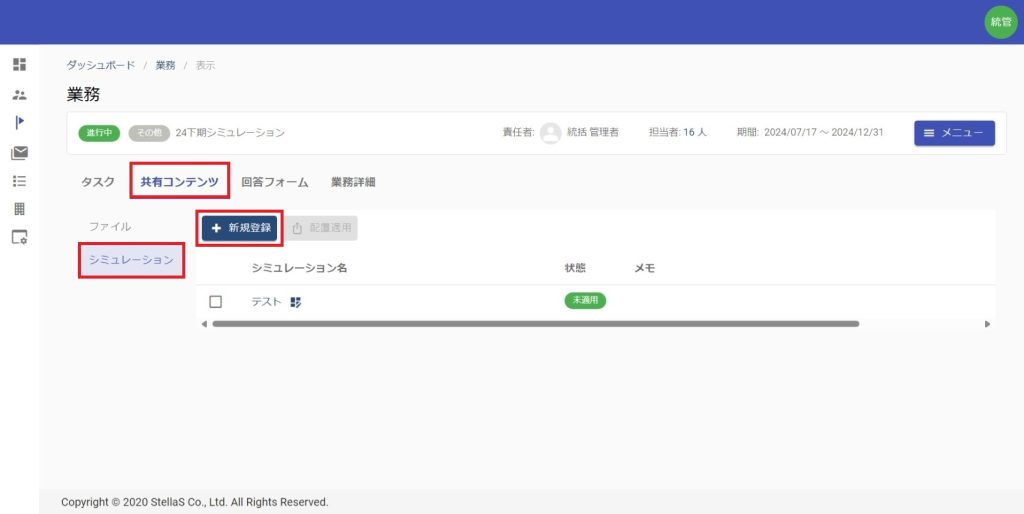Image resolution: width=1024 pixels, height=514 pixels.
Task: Select ファイル in the side list
Action: pos(110,227)
